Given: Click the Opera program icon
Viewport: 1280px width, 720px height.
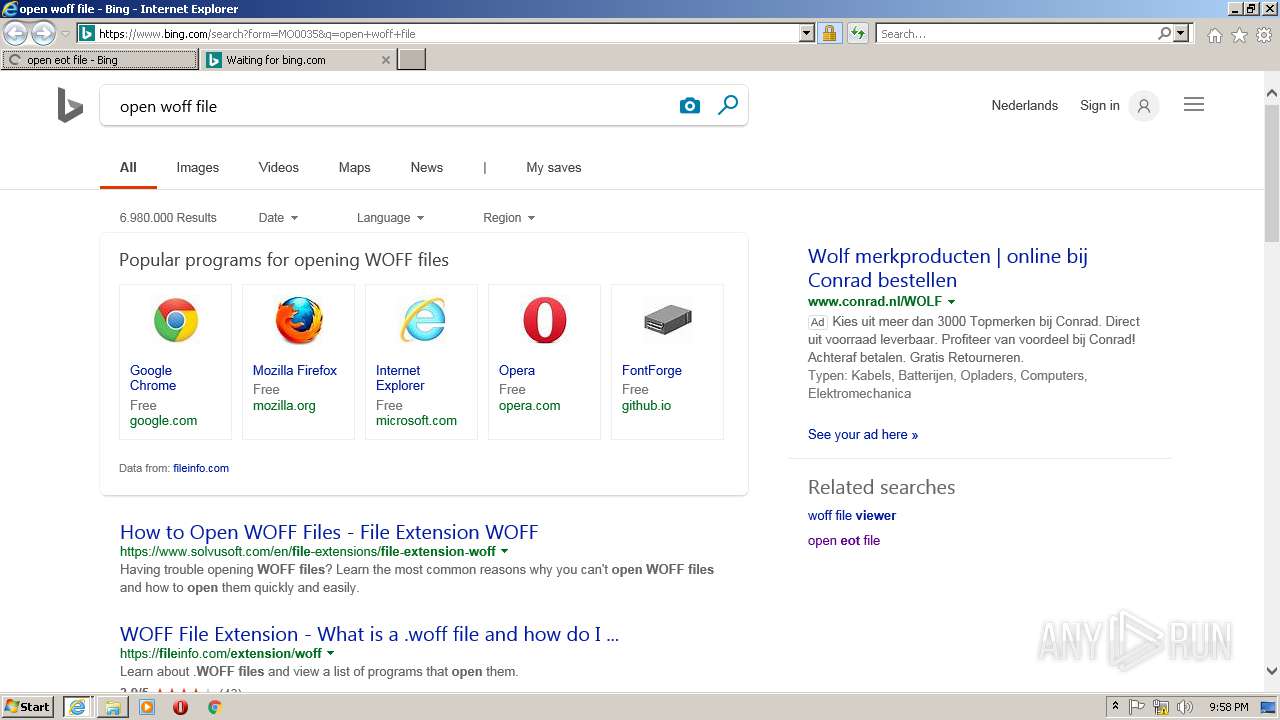Looking at the screenshot, I should [x=545, y=321].
